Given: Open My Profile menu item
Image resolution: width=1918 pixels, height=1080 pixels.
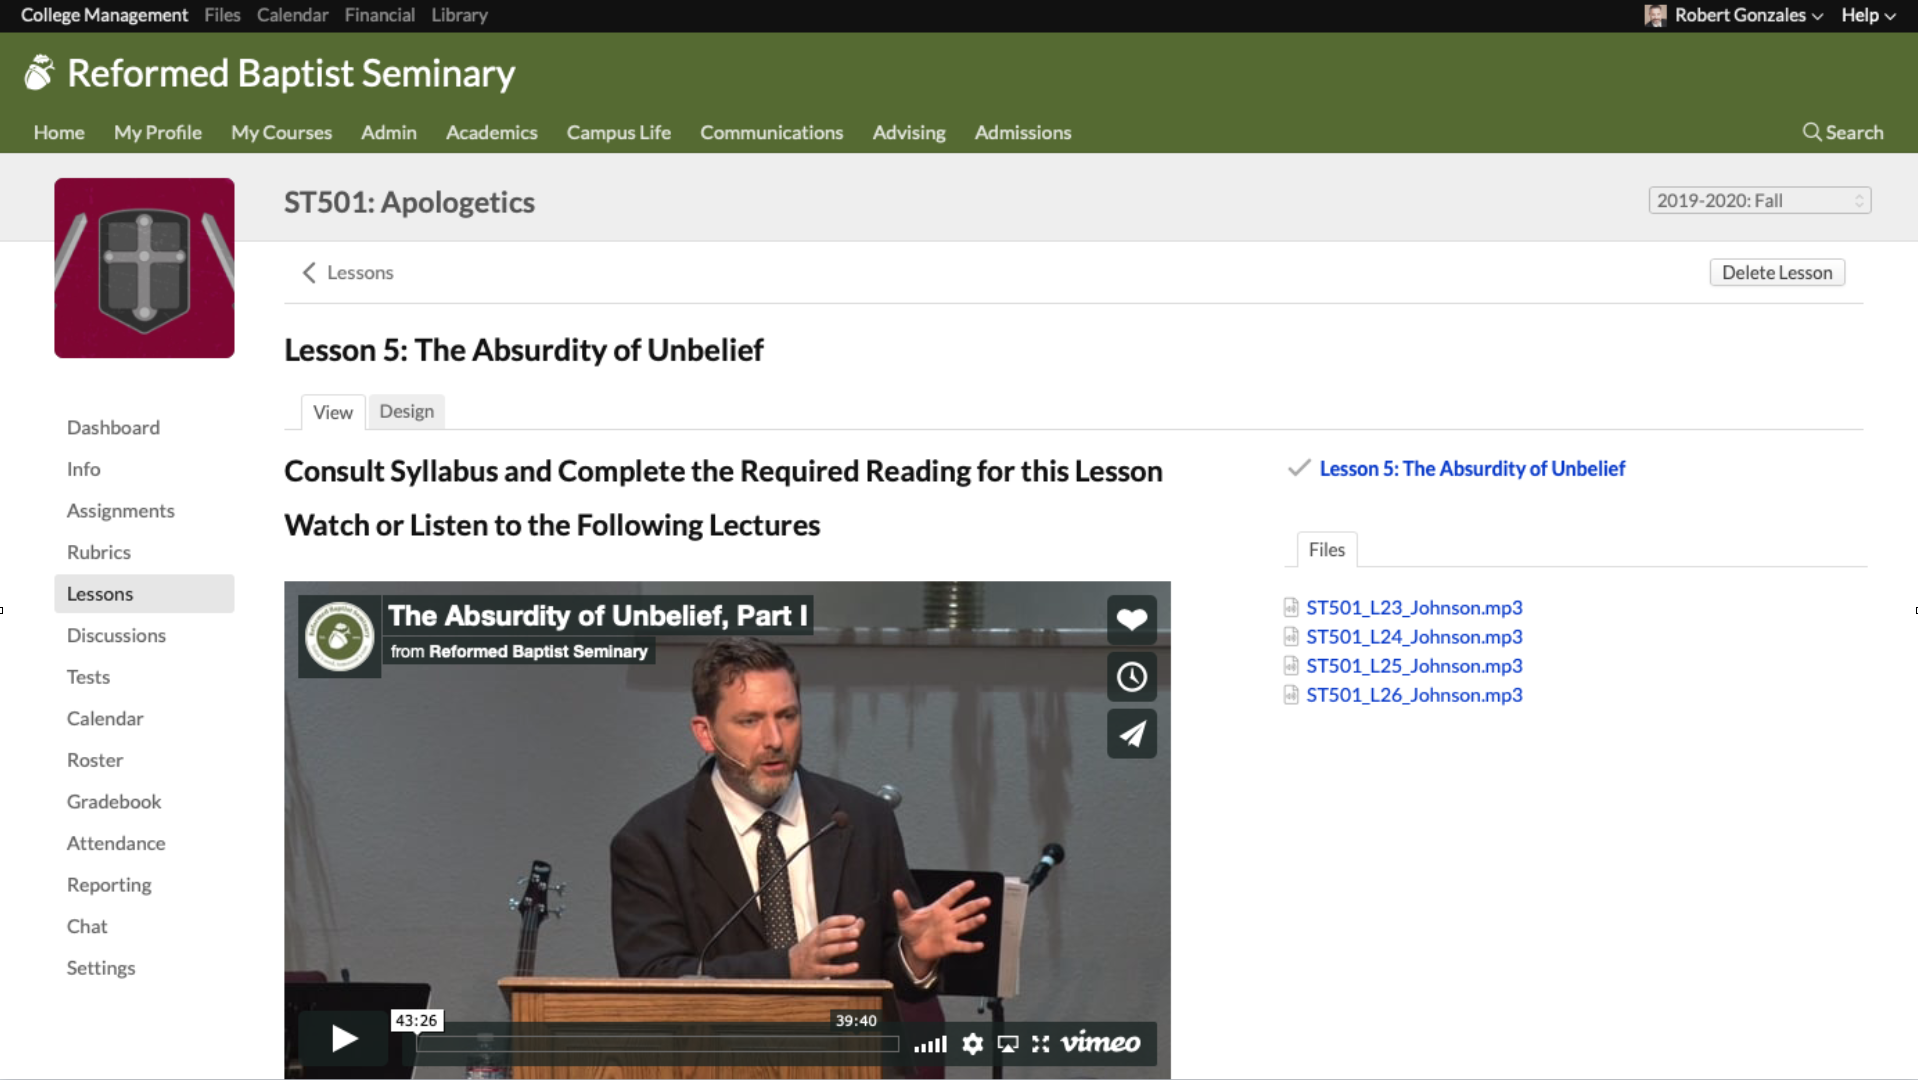Looking at the screenshot, I should pyautogui.click(x=157, y=132).
